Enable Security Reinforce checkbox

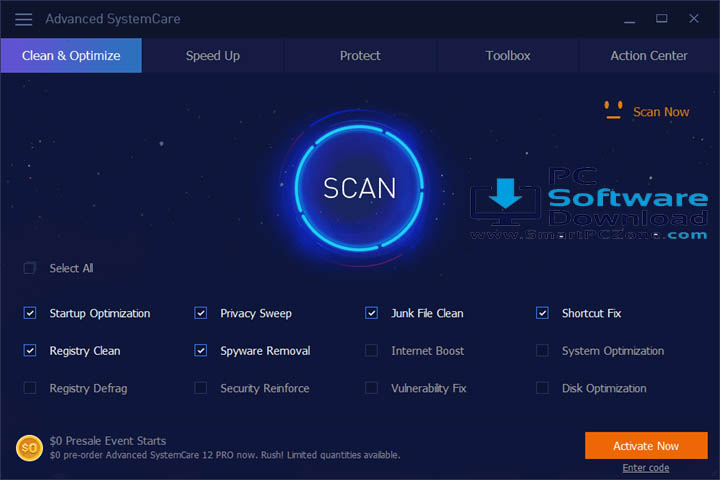[201, 388]
